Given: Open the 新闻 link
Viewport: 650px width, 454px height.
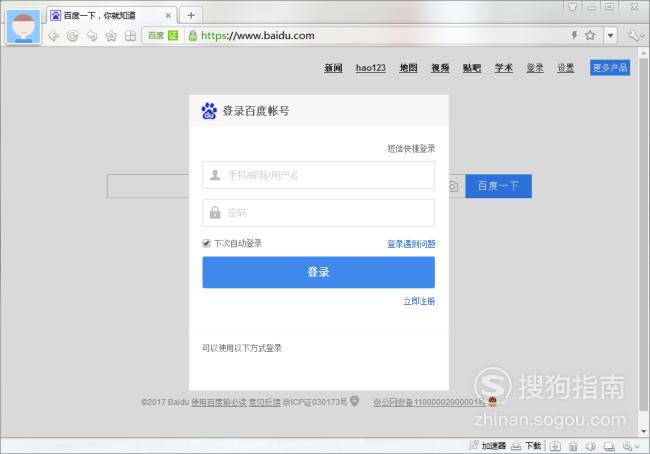Looking at the screenshot, I should pyautogui.click(x=333, y=68).
